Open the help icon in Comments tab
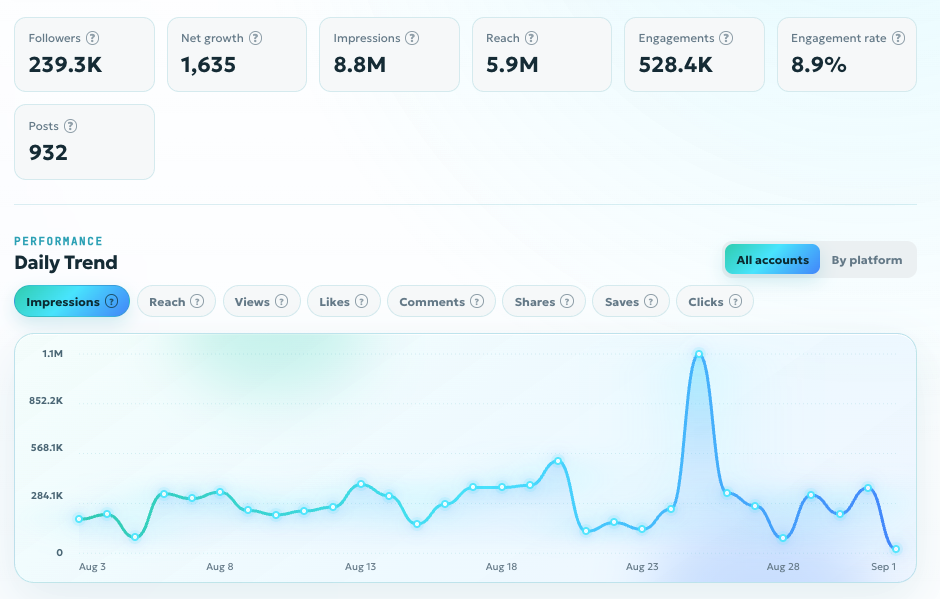The image size is (940, 599). (x=477, y=301)
